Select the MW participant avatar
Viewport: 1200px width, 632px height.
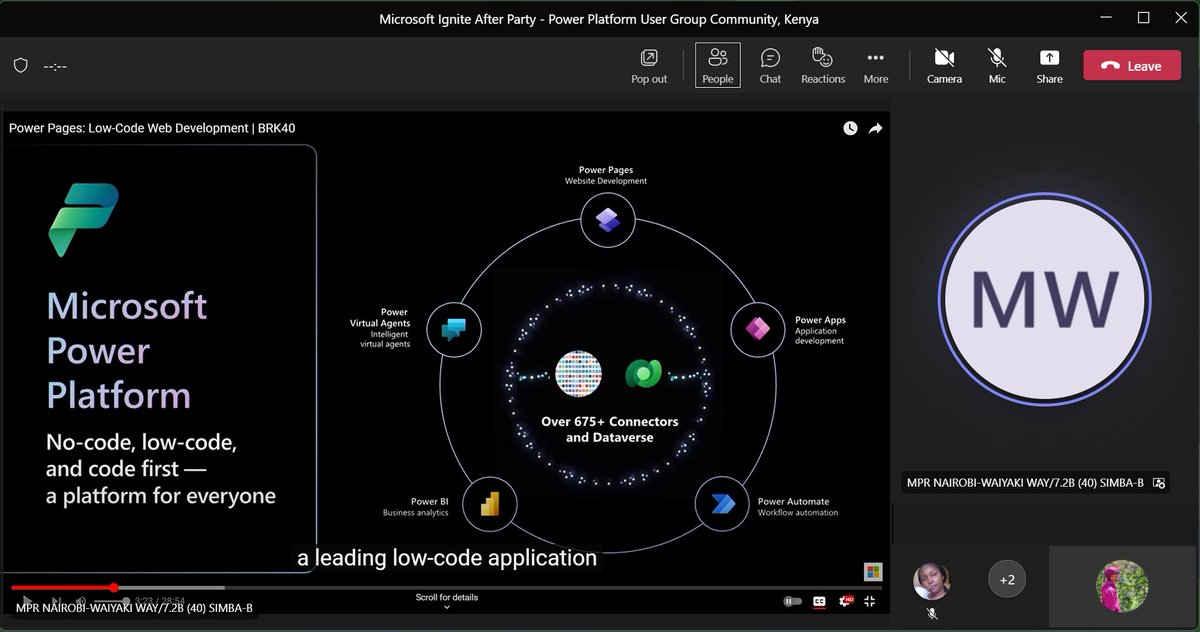point(1044,298)
